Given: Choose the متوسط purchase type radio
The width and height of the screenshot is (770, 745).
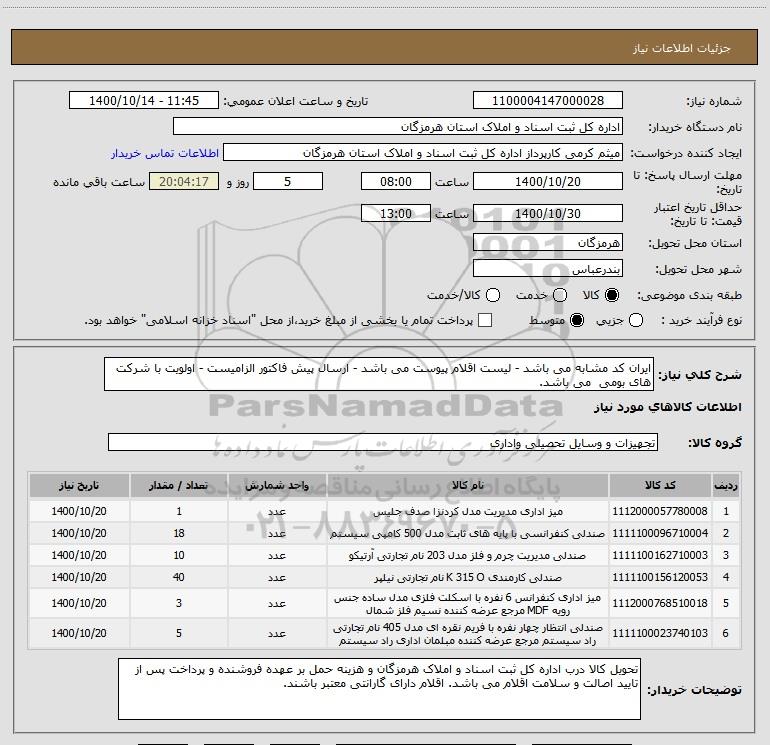Looking at the screenshot, I should (577, 320).
